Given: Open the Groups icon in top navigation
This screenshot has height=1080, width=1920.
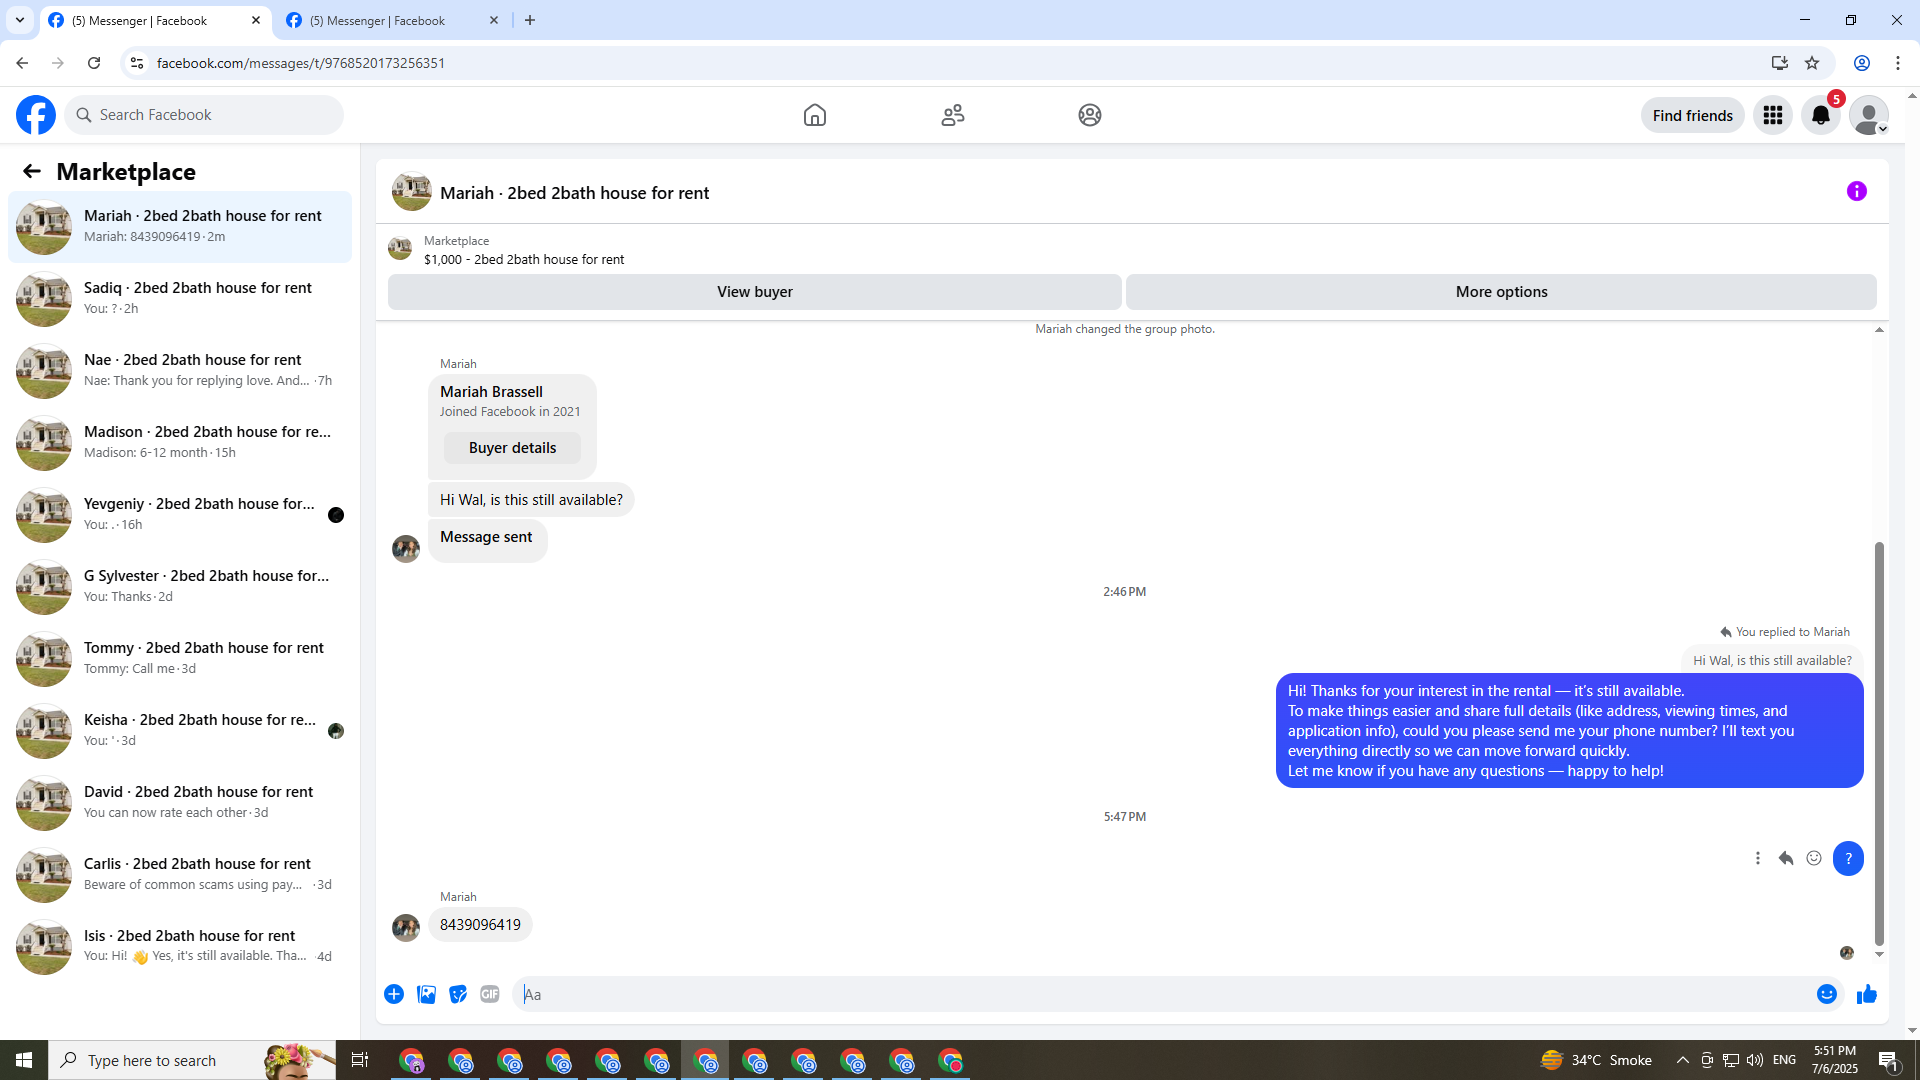Looking at the screenshot, I should point(1090,115).
